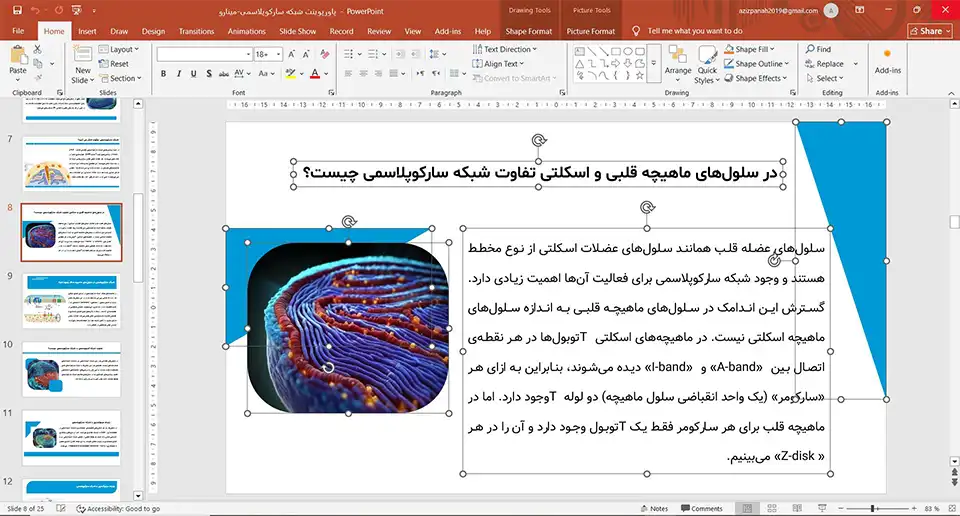Switch to Transitions tab
Viewport: 960px width, 516px height.
pos(196,31)
